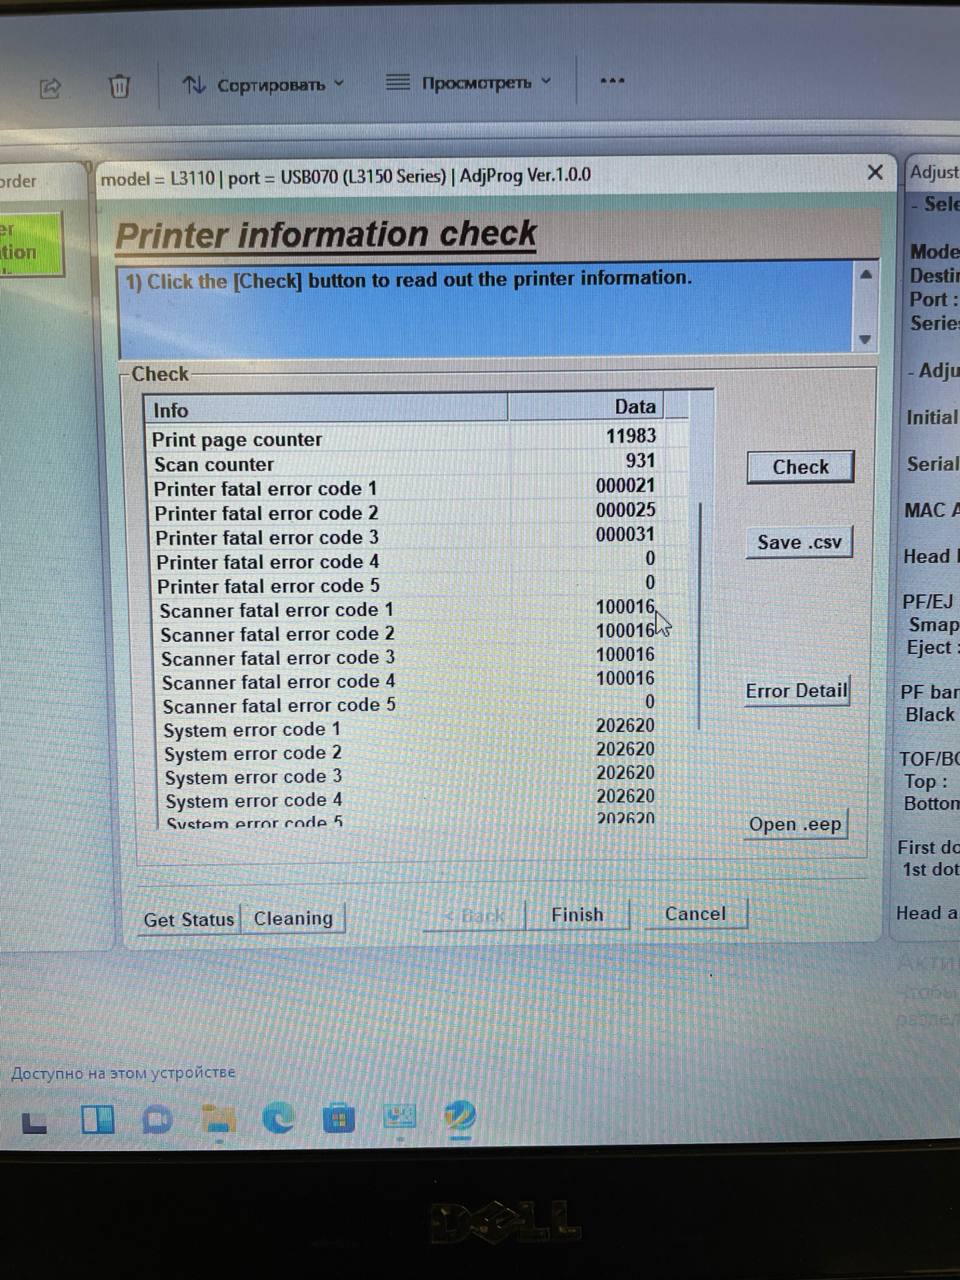
Task: Open the Widgets taskbar icon
Action: click(98, 1119)
